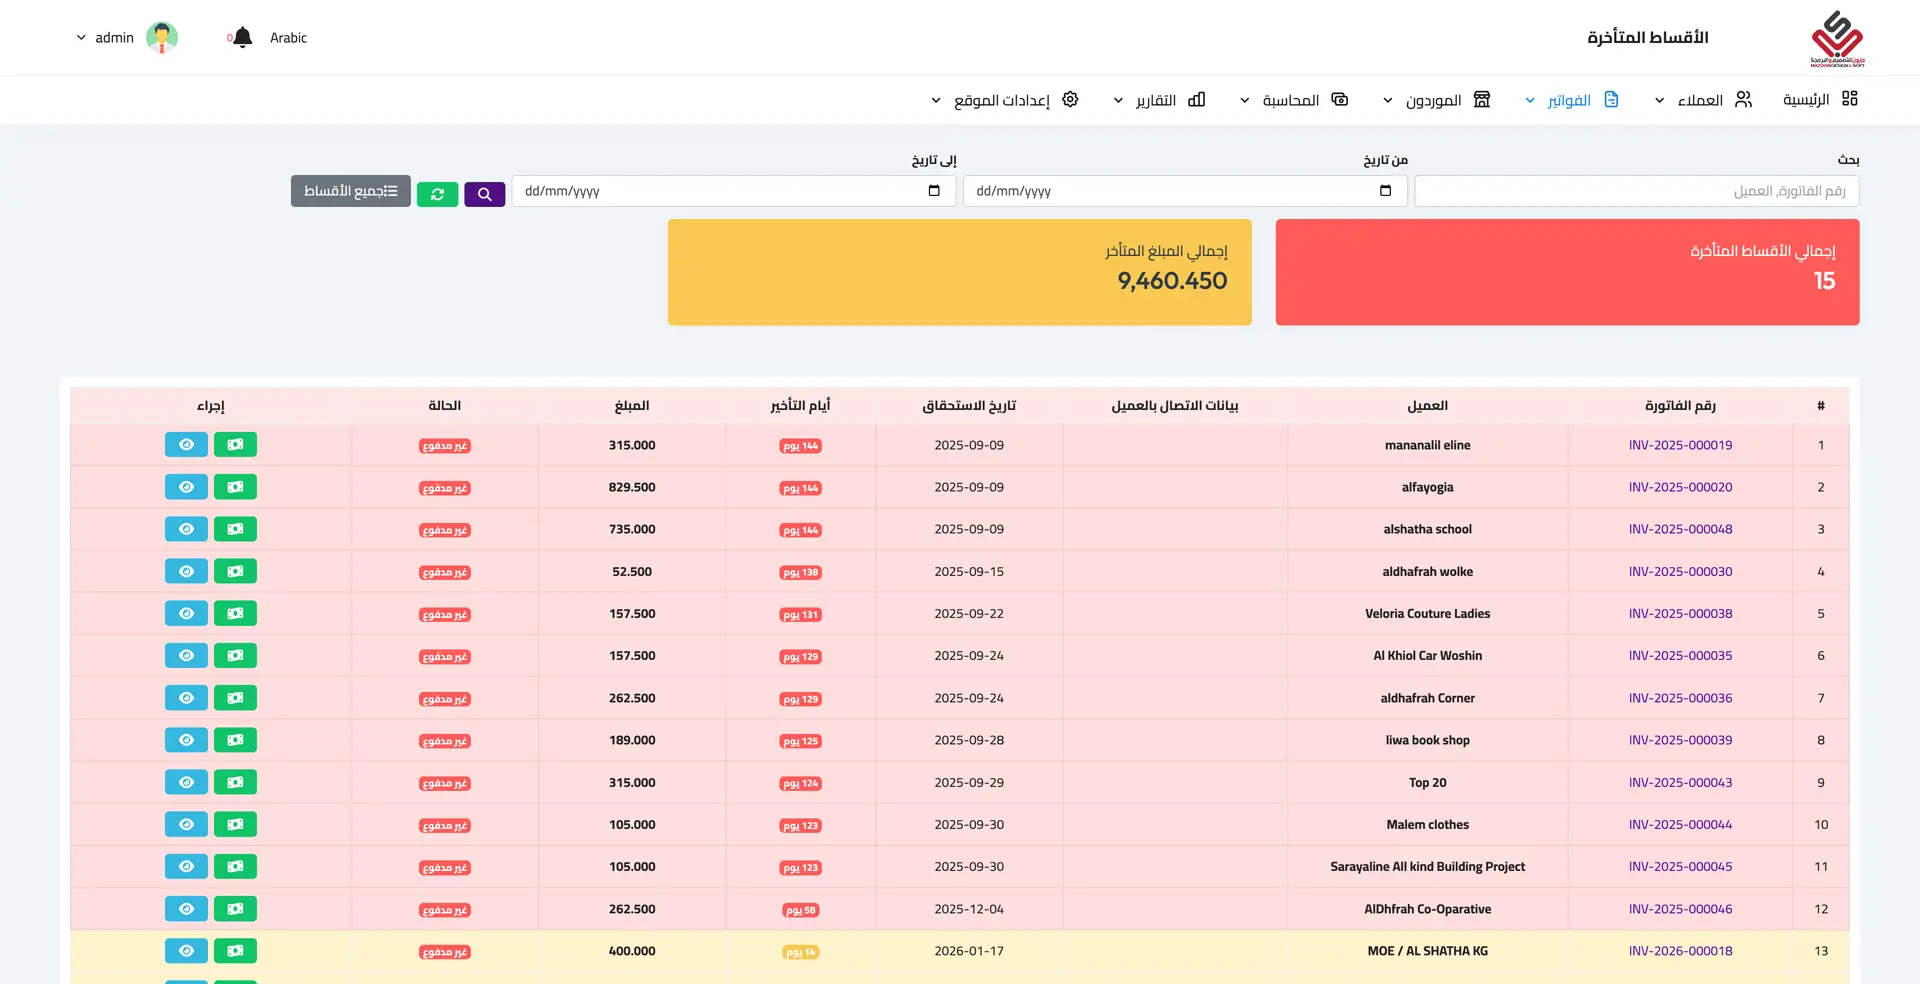Click تجميع الأقساط group installments button
Viewport: 1920px width, 984px height.
(350, 191)
